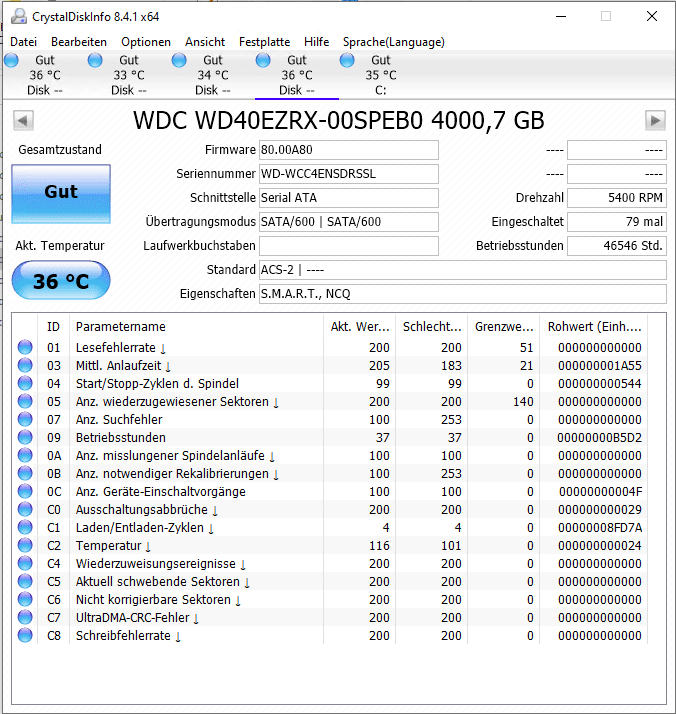Open the Festplatte menu

pos(264,42)
